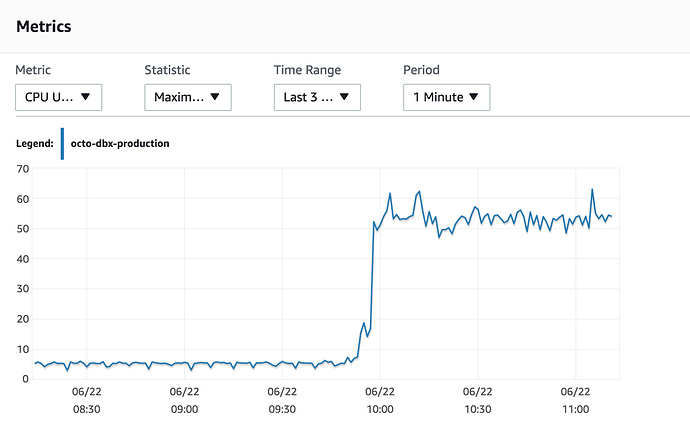Click the 50 value on y-axis
The image size is (690, 440).
pos(23,229)
